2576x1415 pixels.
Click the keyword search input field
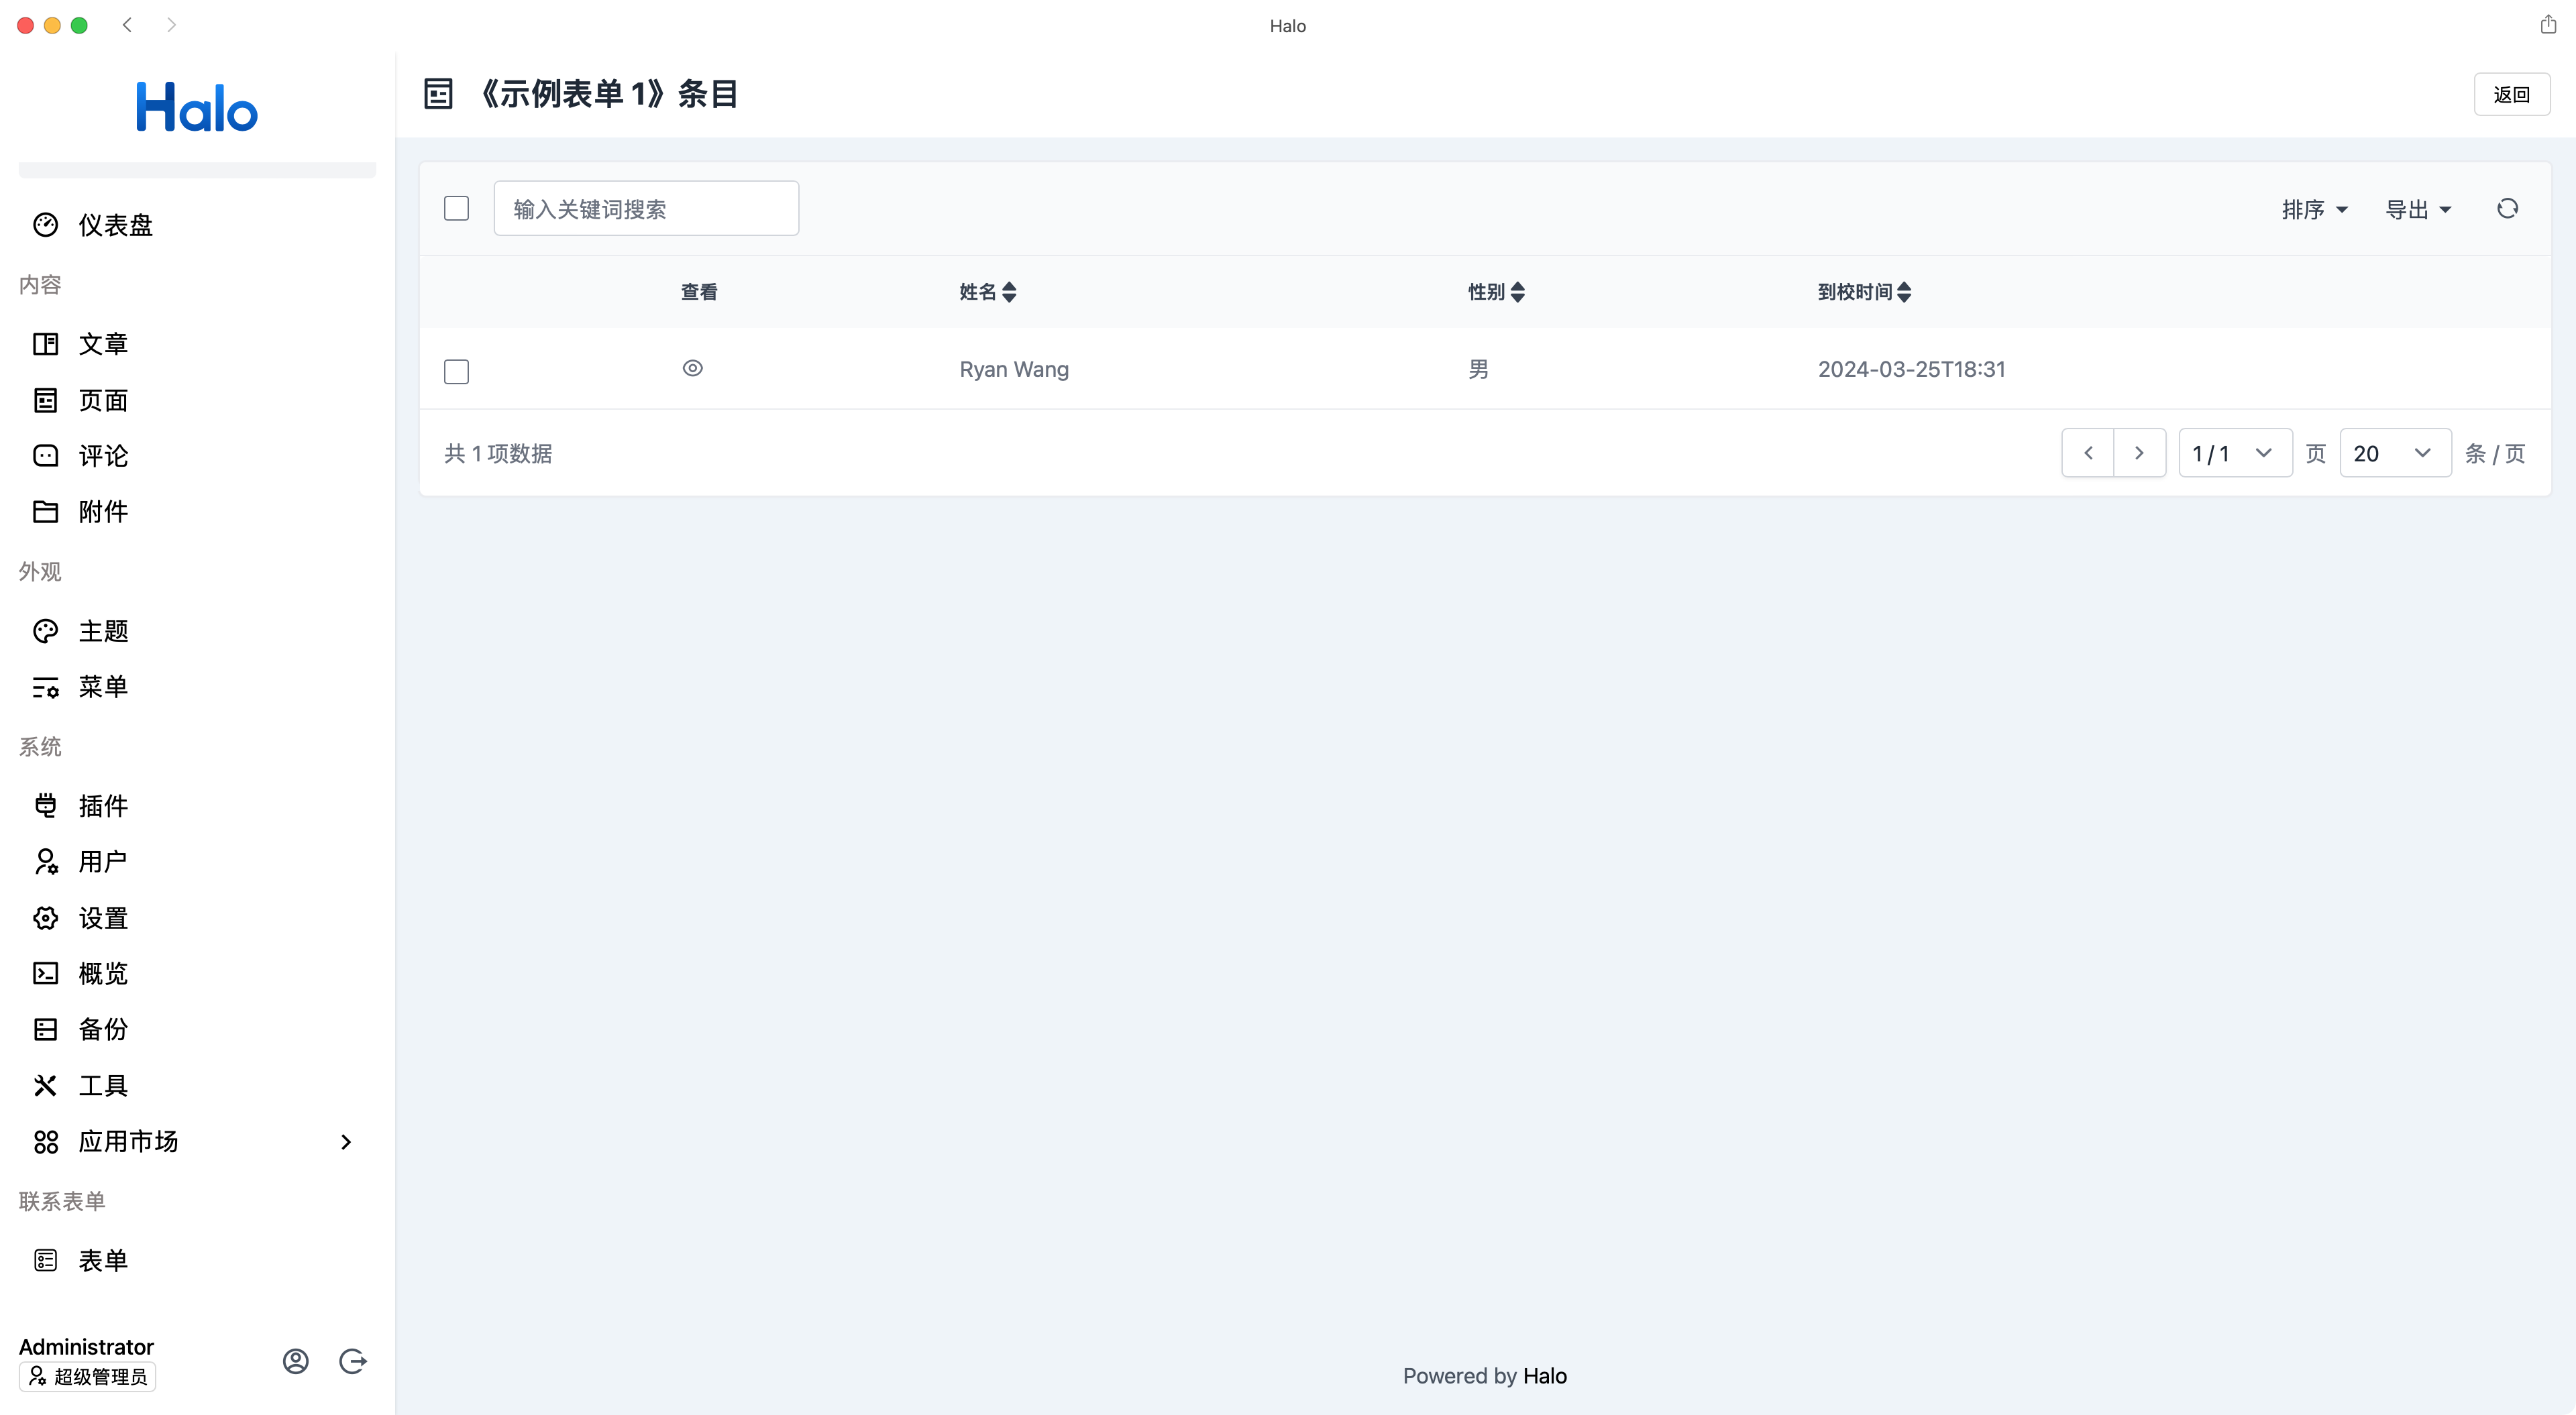point(646,209)
